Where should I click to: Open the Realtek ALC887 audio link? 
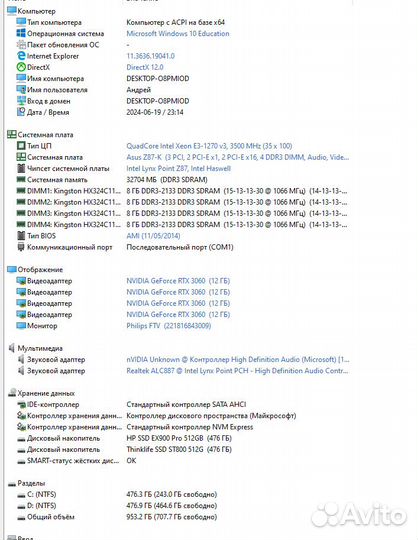pos(237,371)
